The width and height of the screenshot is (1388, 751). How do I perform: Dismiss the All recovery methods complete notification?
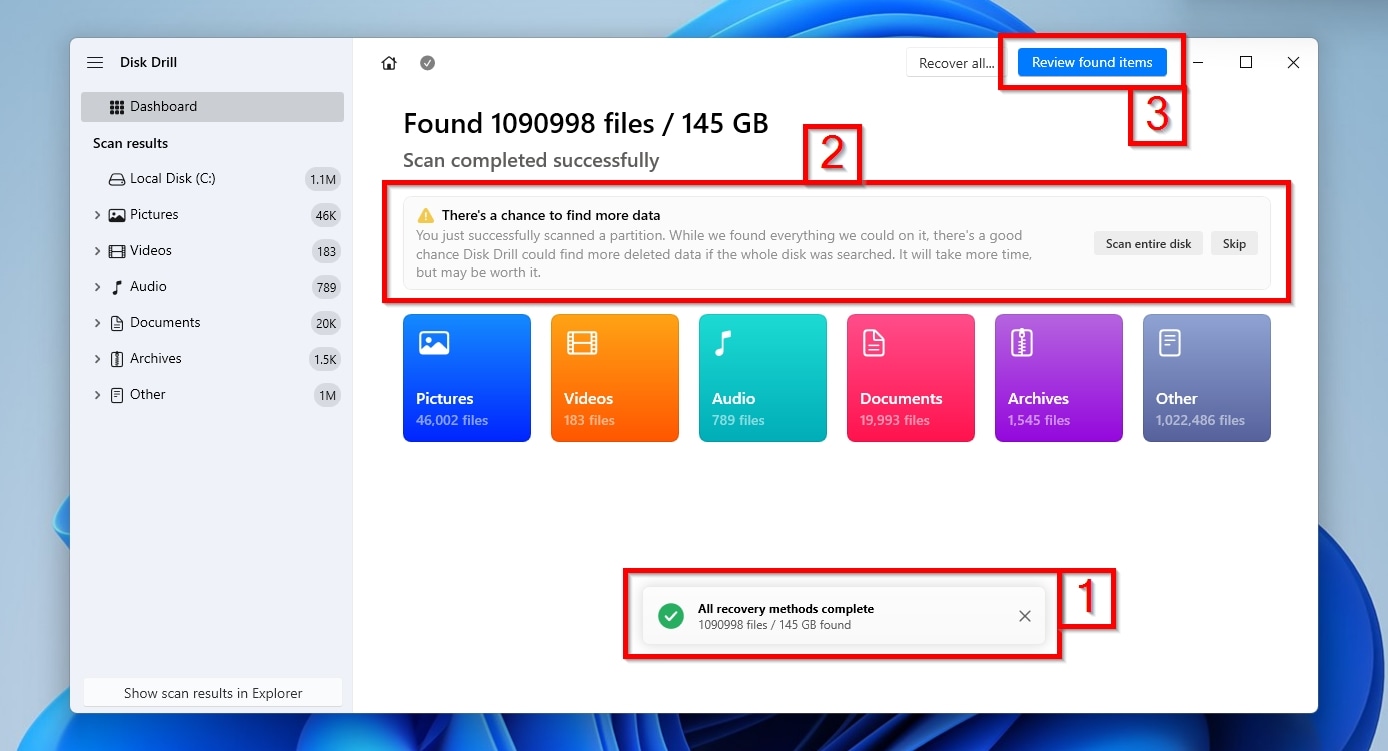(1025, 616)
